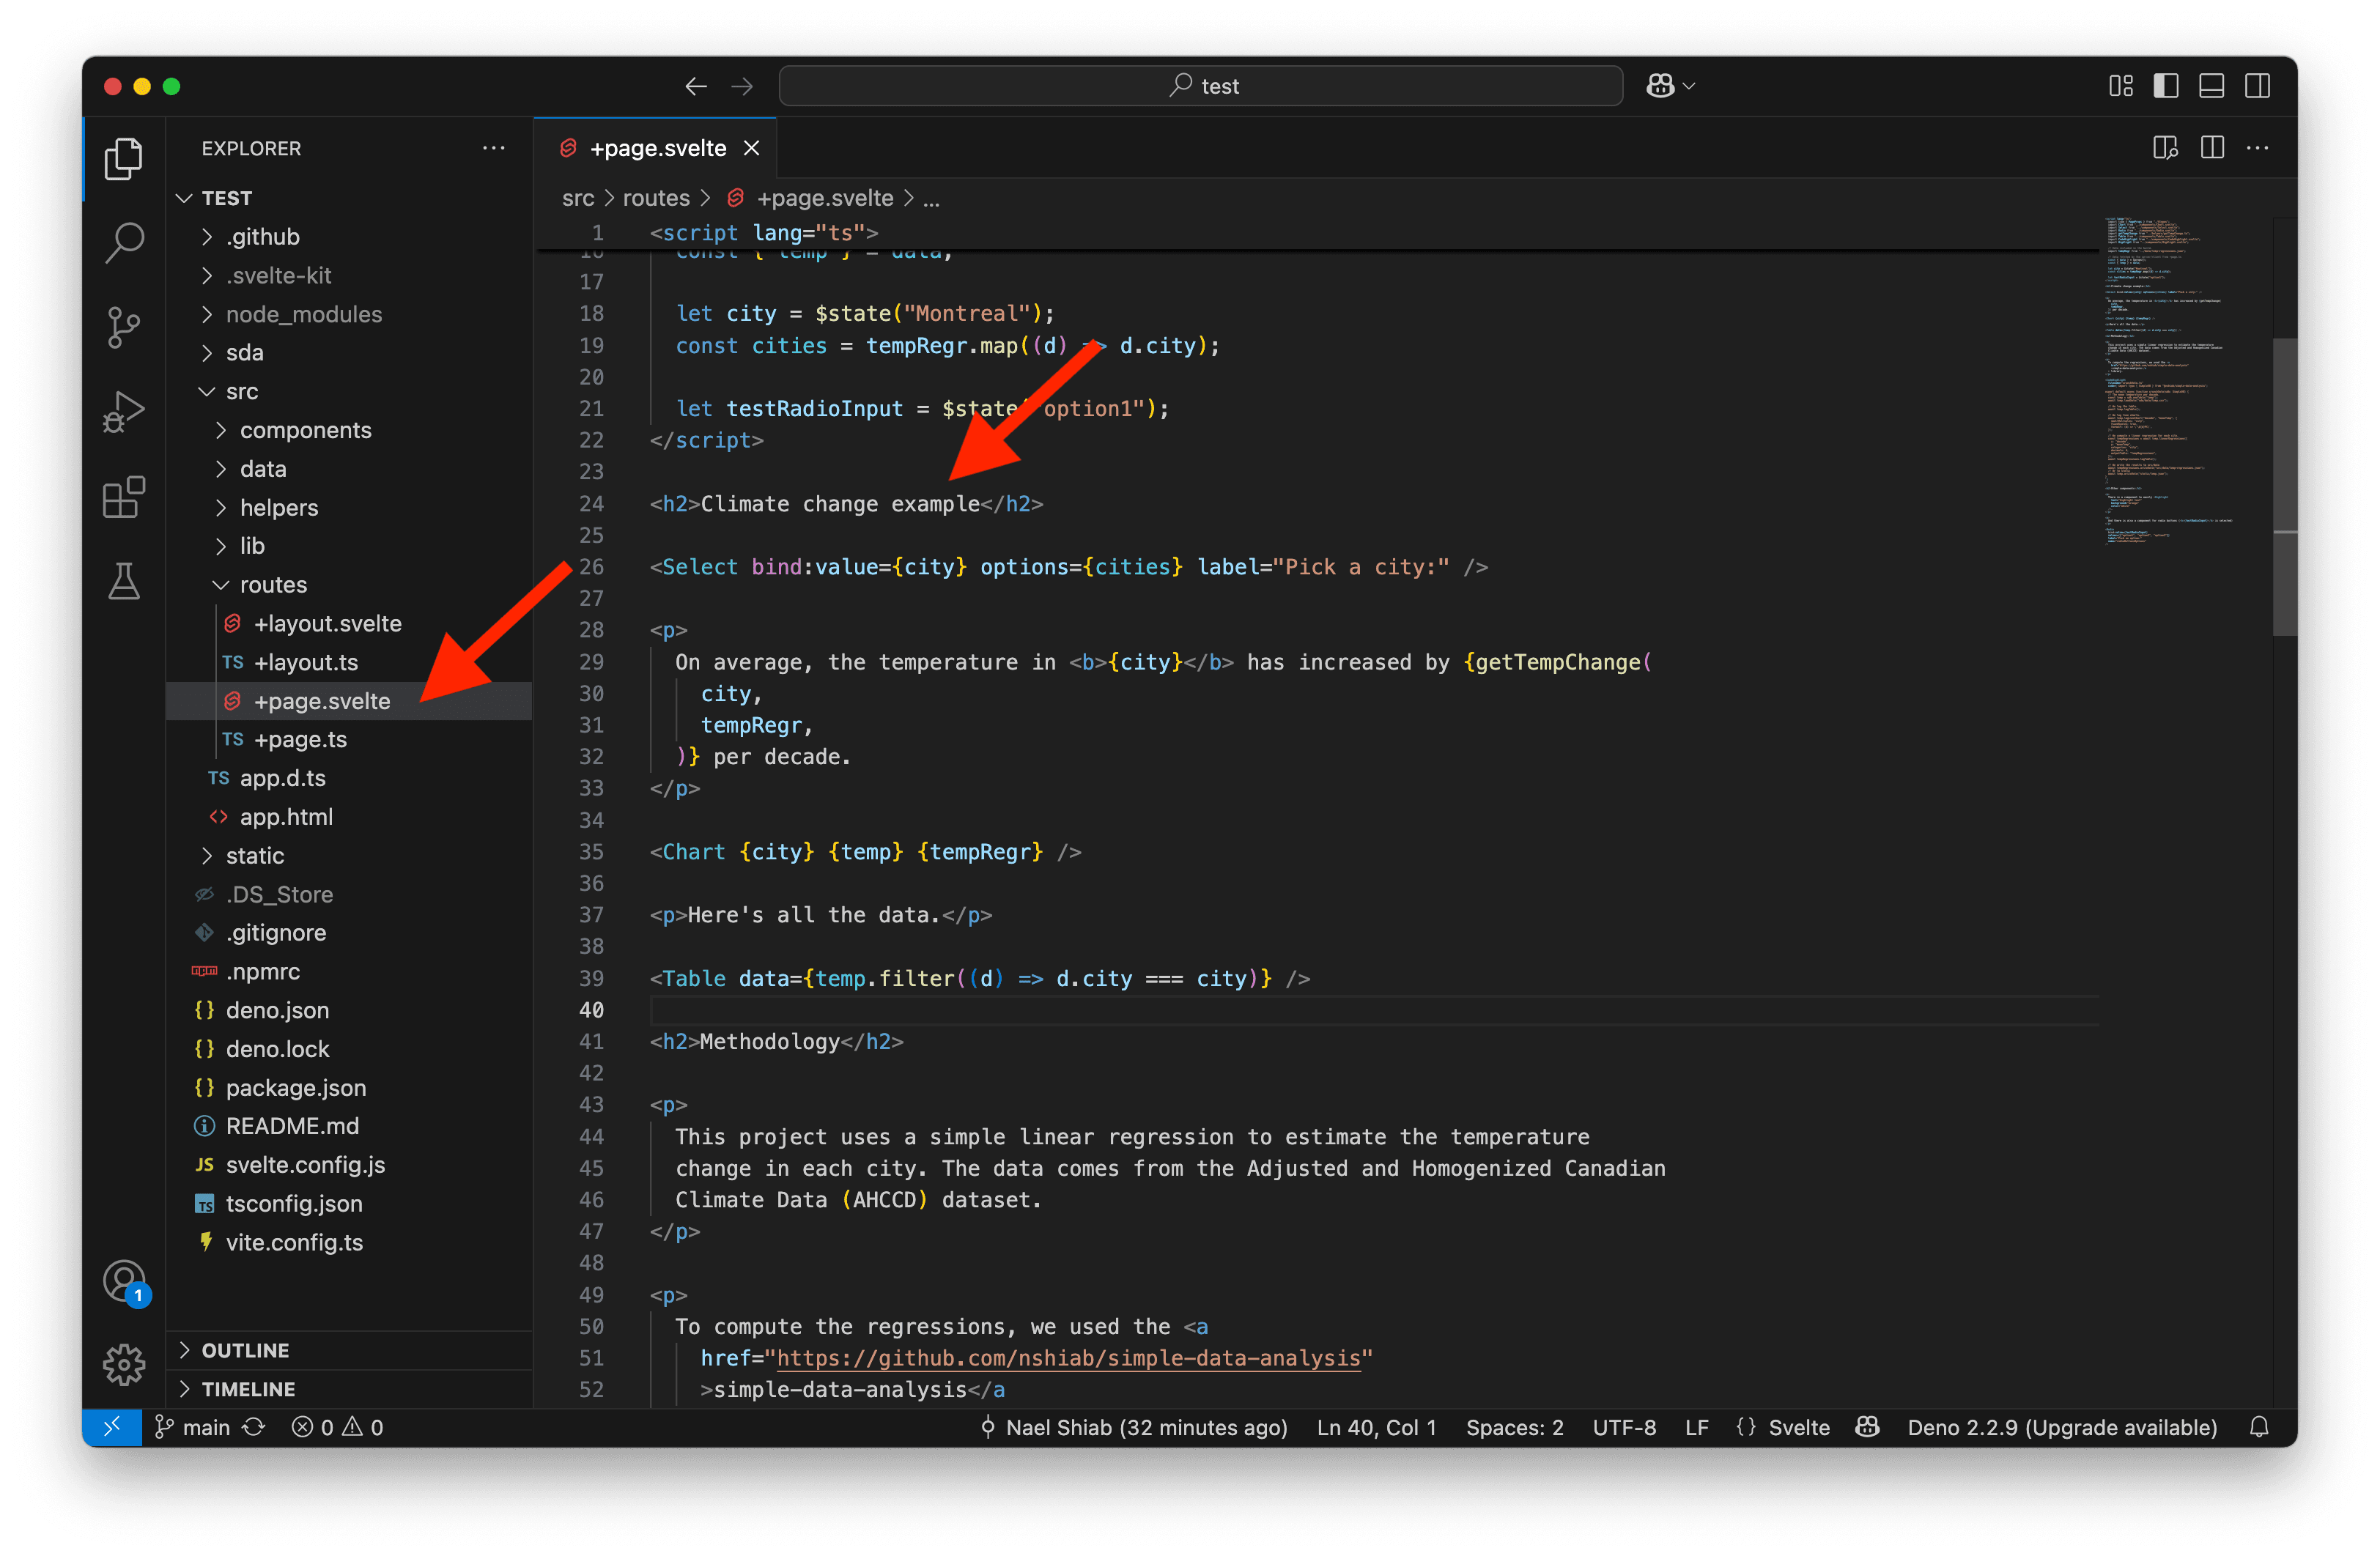Toggle the bottom panel visibility

point(2212,86)
